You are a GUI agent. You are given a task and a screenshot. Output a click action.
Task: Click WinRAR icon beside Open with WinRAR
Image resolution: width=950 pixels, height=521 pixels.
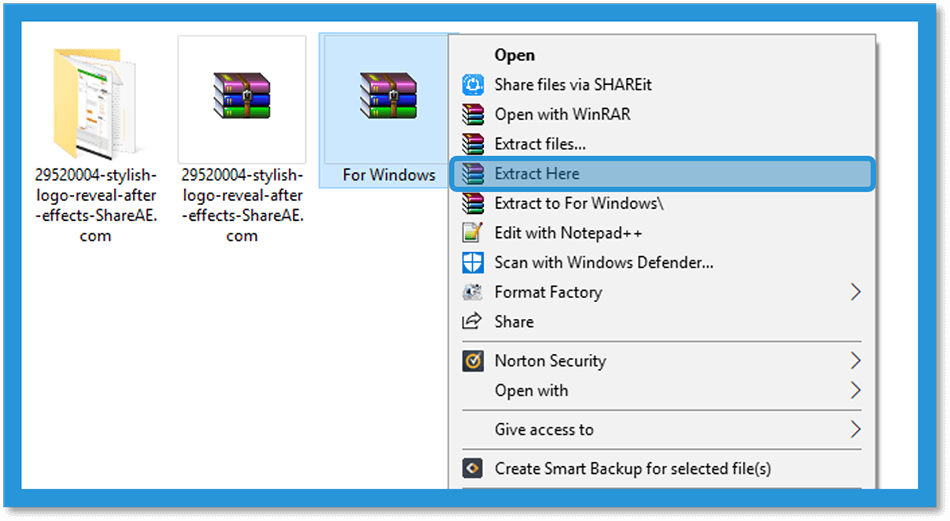click(473, 114)
